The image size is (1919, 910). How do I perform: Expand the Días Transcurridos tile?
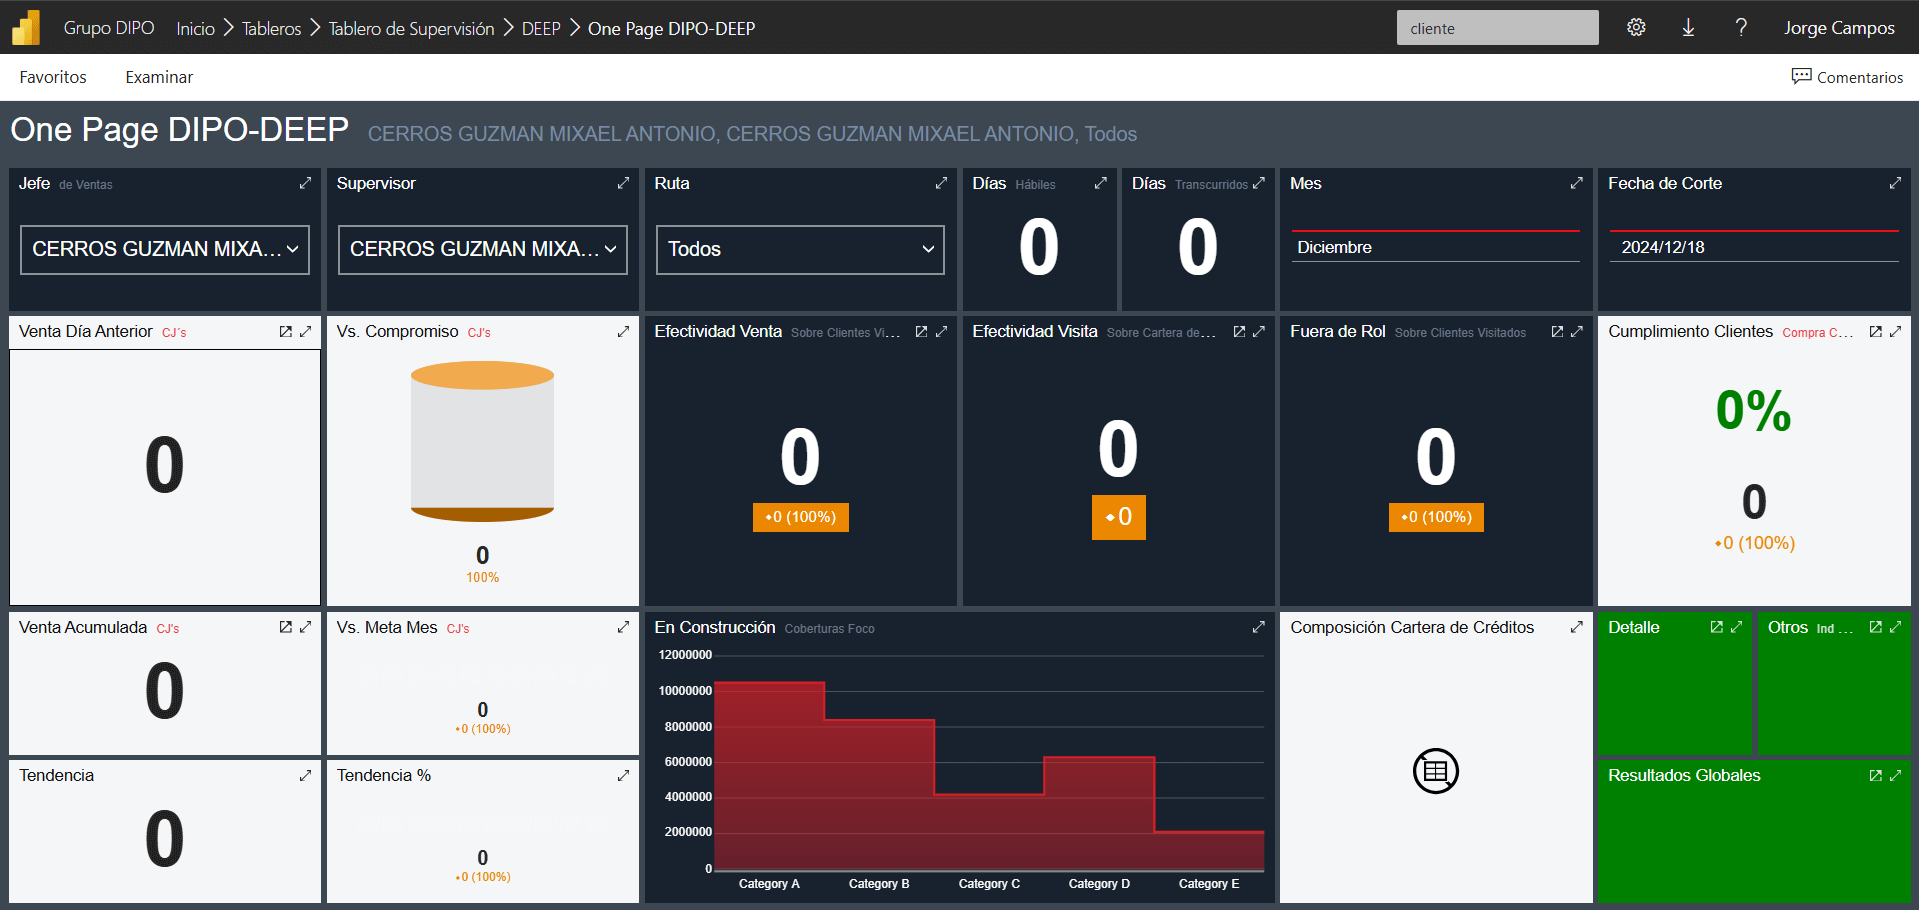[1259, 183]
